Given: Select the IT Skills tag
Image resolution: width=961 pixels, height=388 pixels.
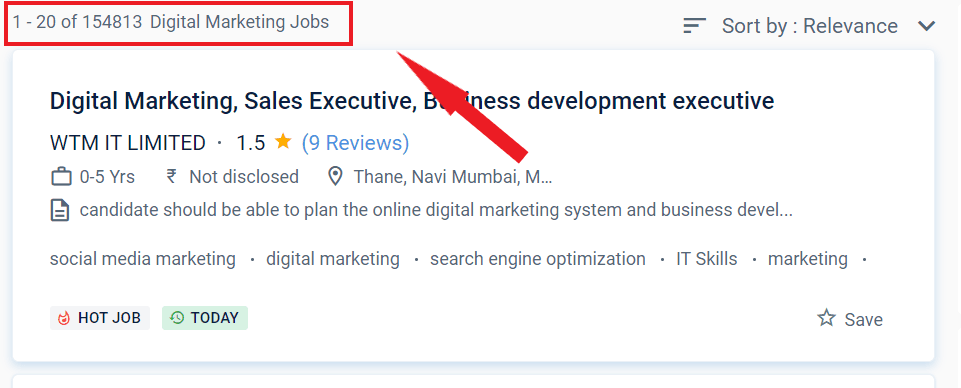Looking at the screenshot, I should click(707, 259).
